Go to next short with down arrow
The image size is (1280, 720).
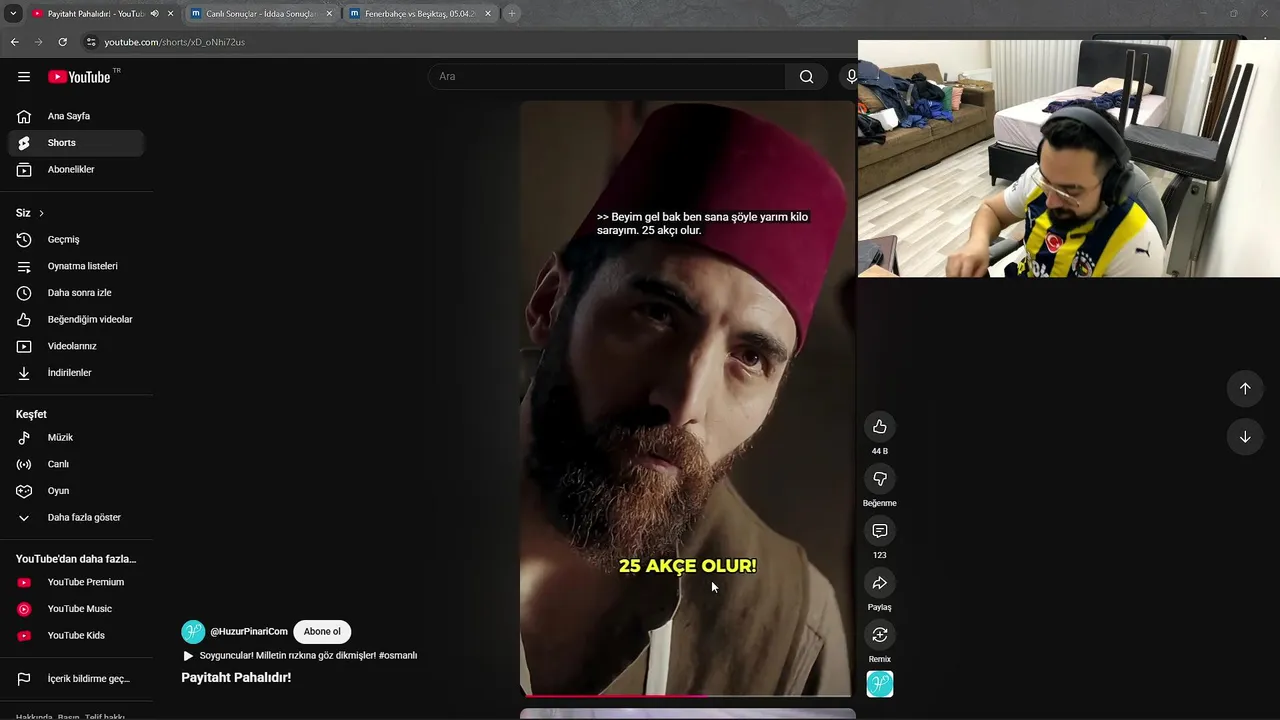1245,437
